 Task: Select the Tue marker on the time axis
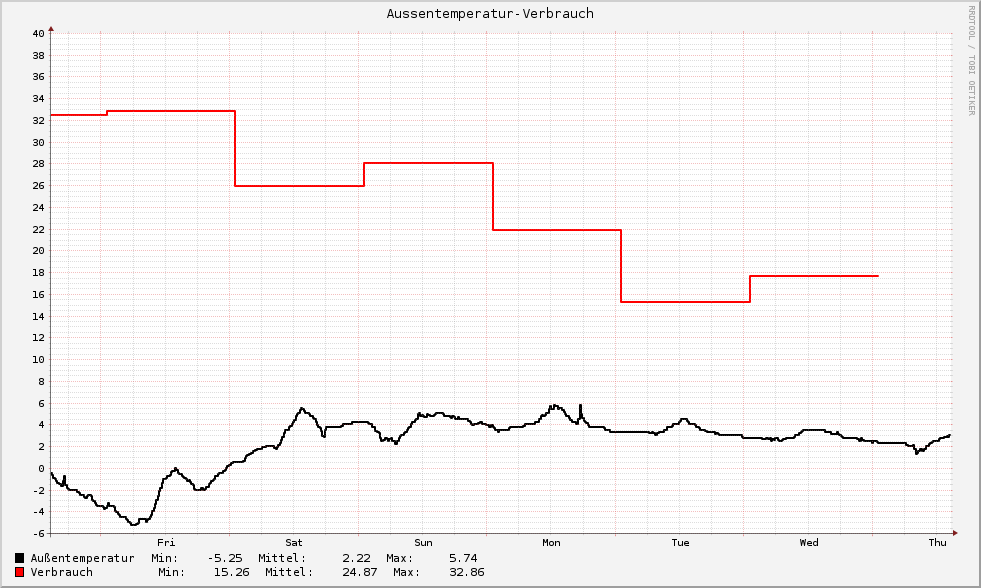[680, 543]
